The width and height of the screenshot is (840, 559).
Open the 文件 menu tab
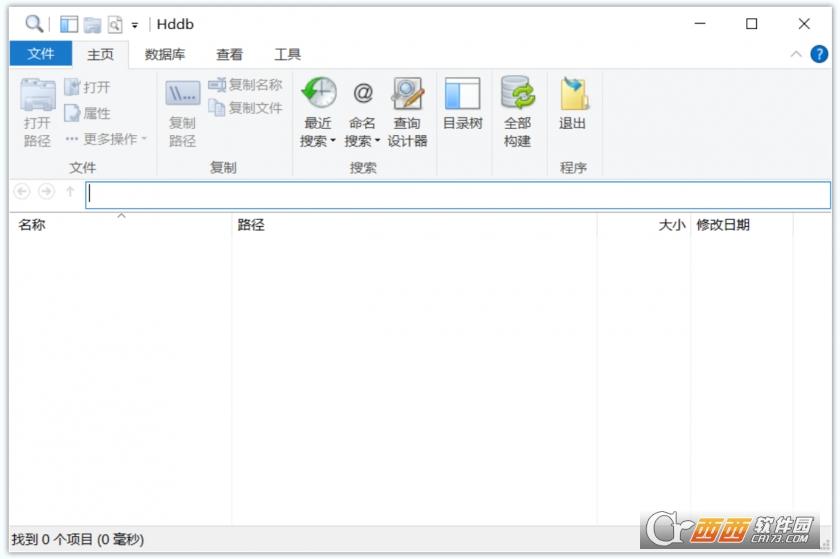click(x=41, y=54)
